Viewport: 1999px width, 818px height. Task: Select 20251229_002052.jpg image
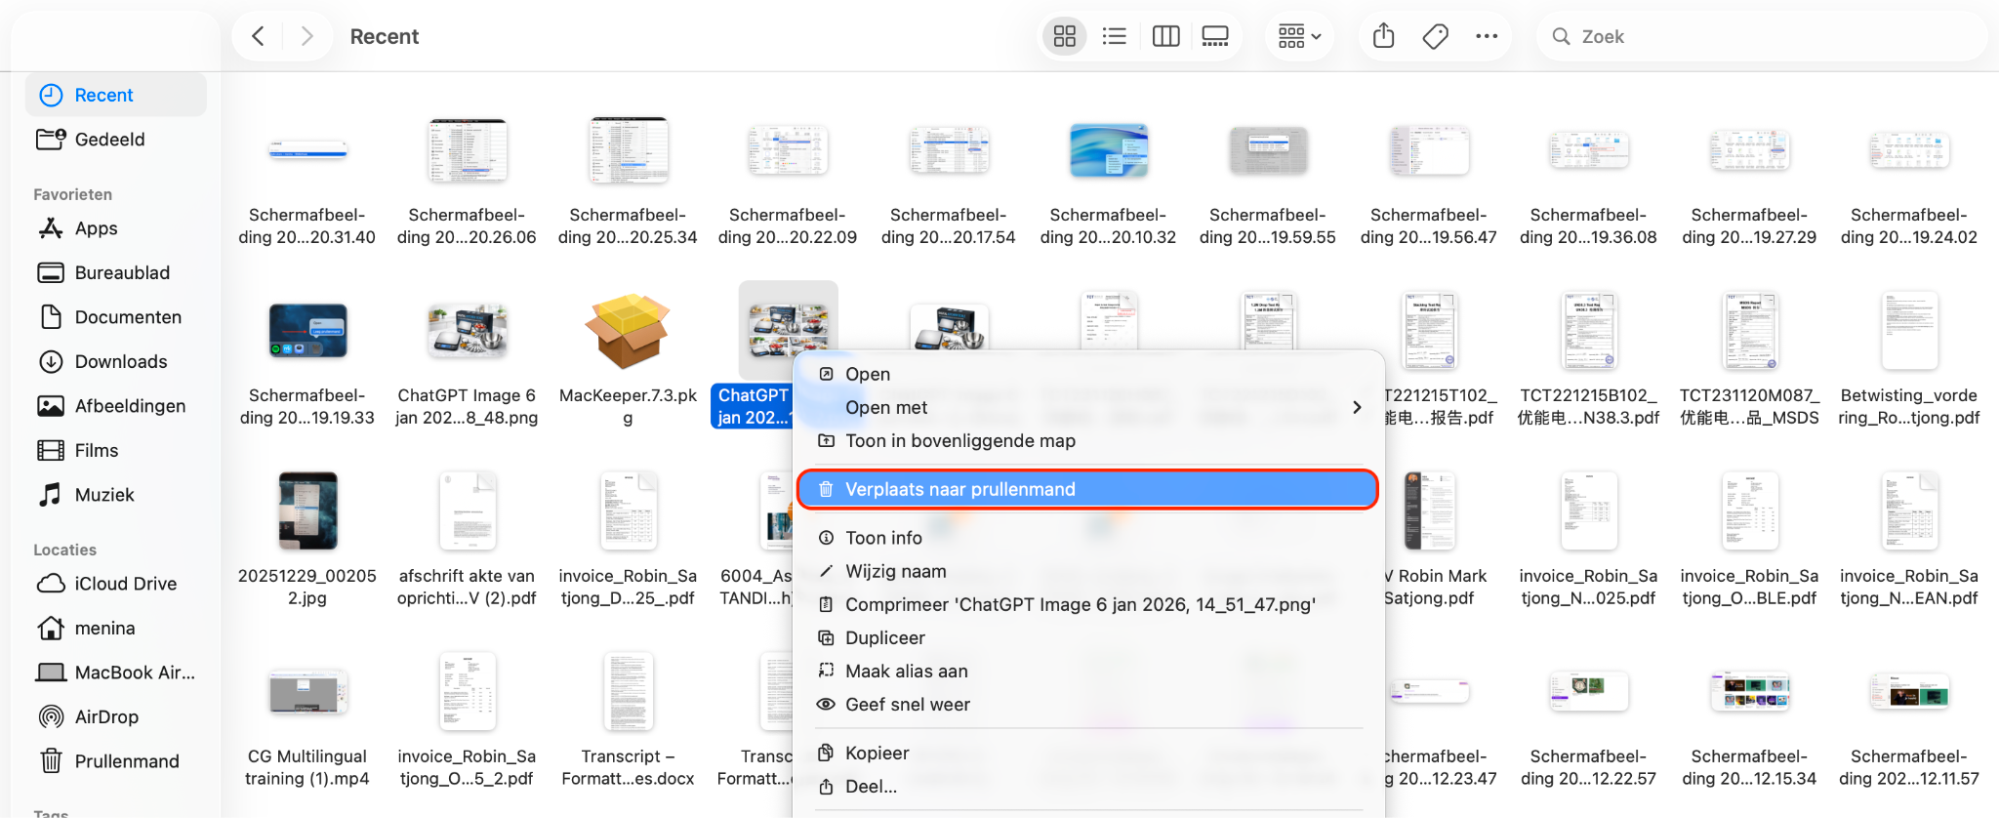307,511
